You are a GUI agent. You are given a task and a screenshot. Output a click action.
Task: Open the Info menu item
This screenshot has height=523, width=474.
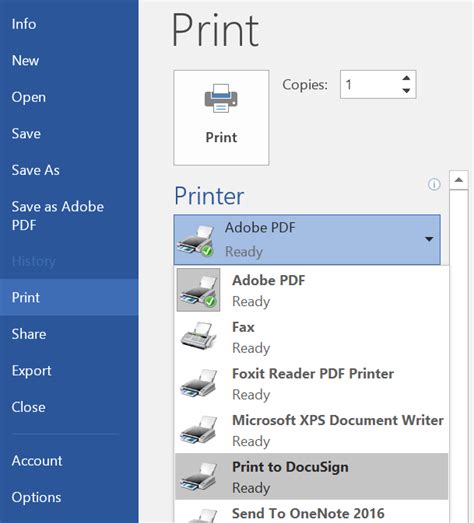[x=24, y=24]
